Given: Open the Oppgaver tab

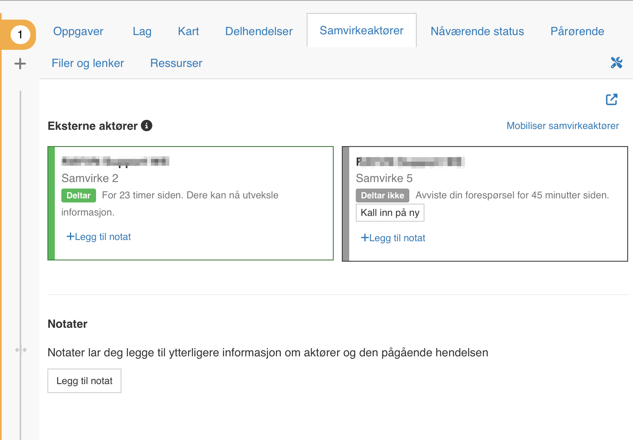Looking at the screenshot, I should (x=78, y=31).
